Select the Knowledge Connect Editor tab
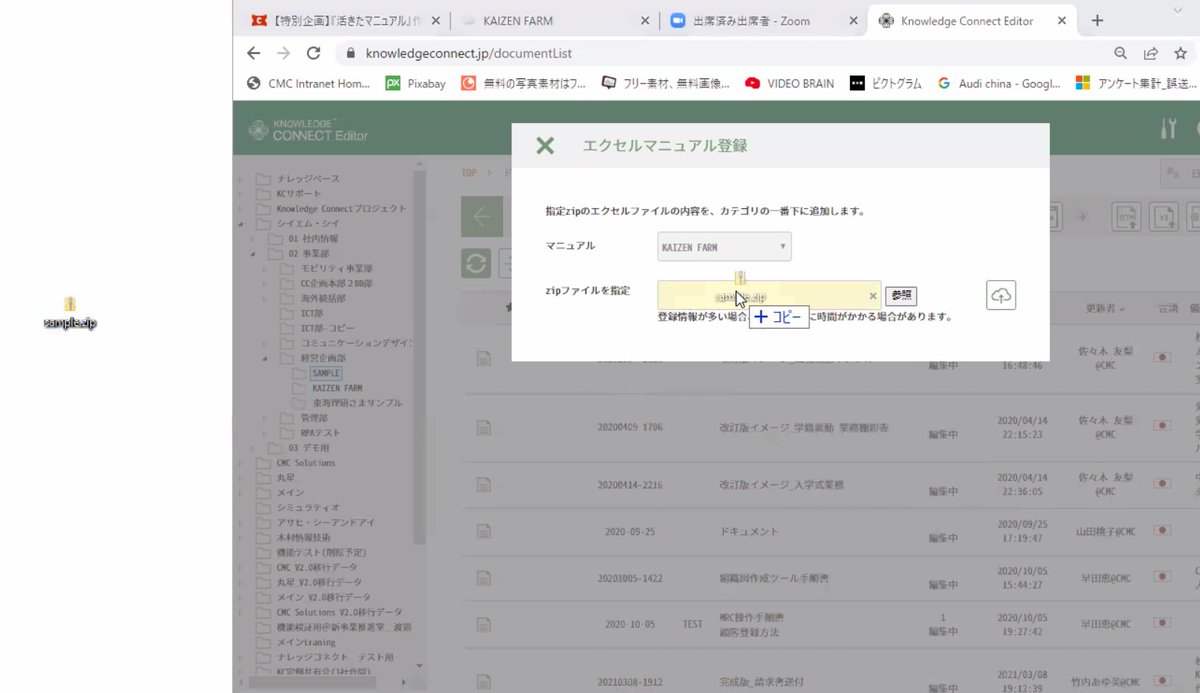Screen dimensions: 1200x693 (x=973, y=20)
